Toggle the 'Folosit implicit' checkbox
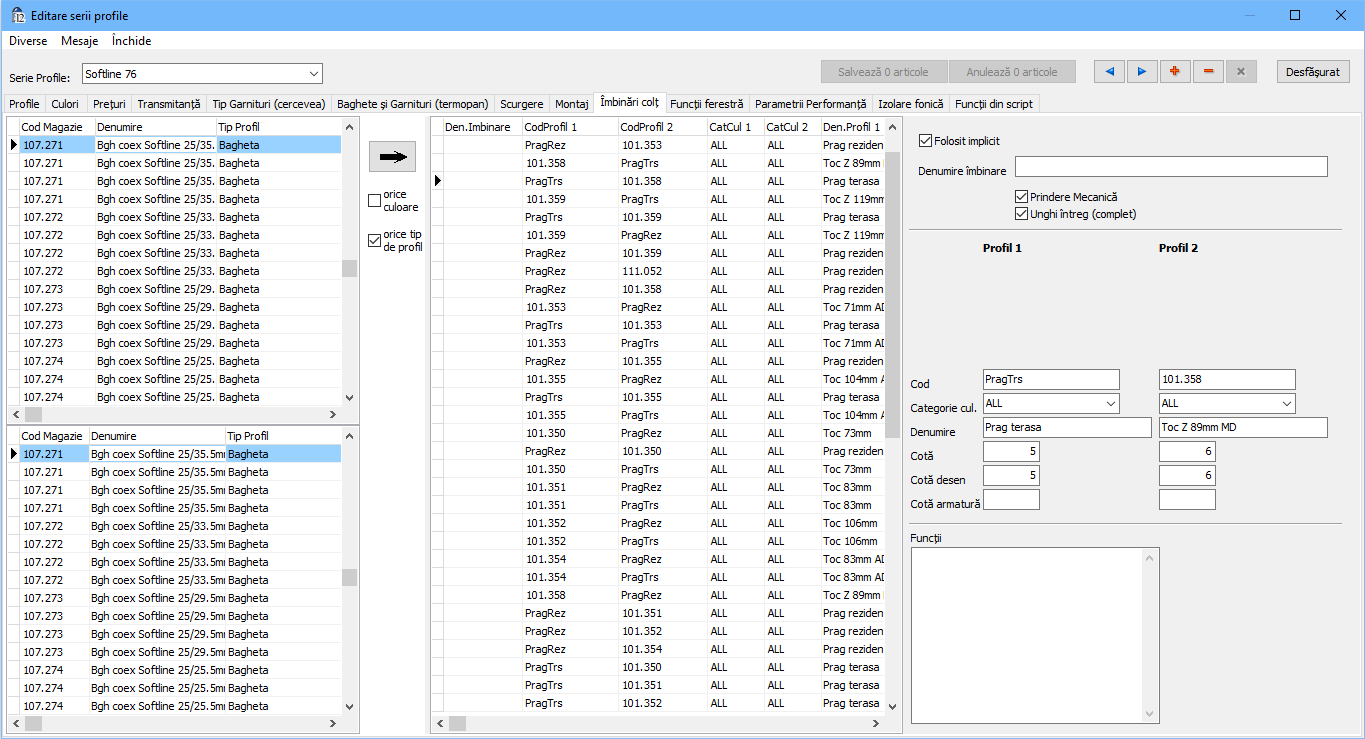 (x=925, y=141)
